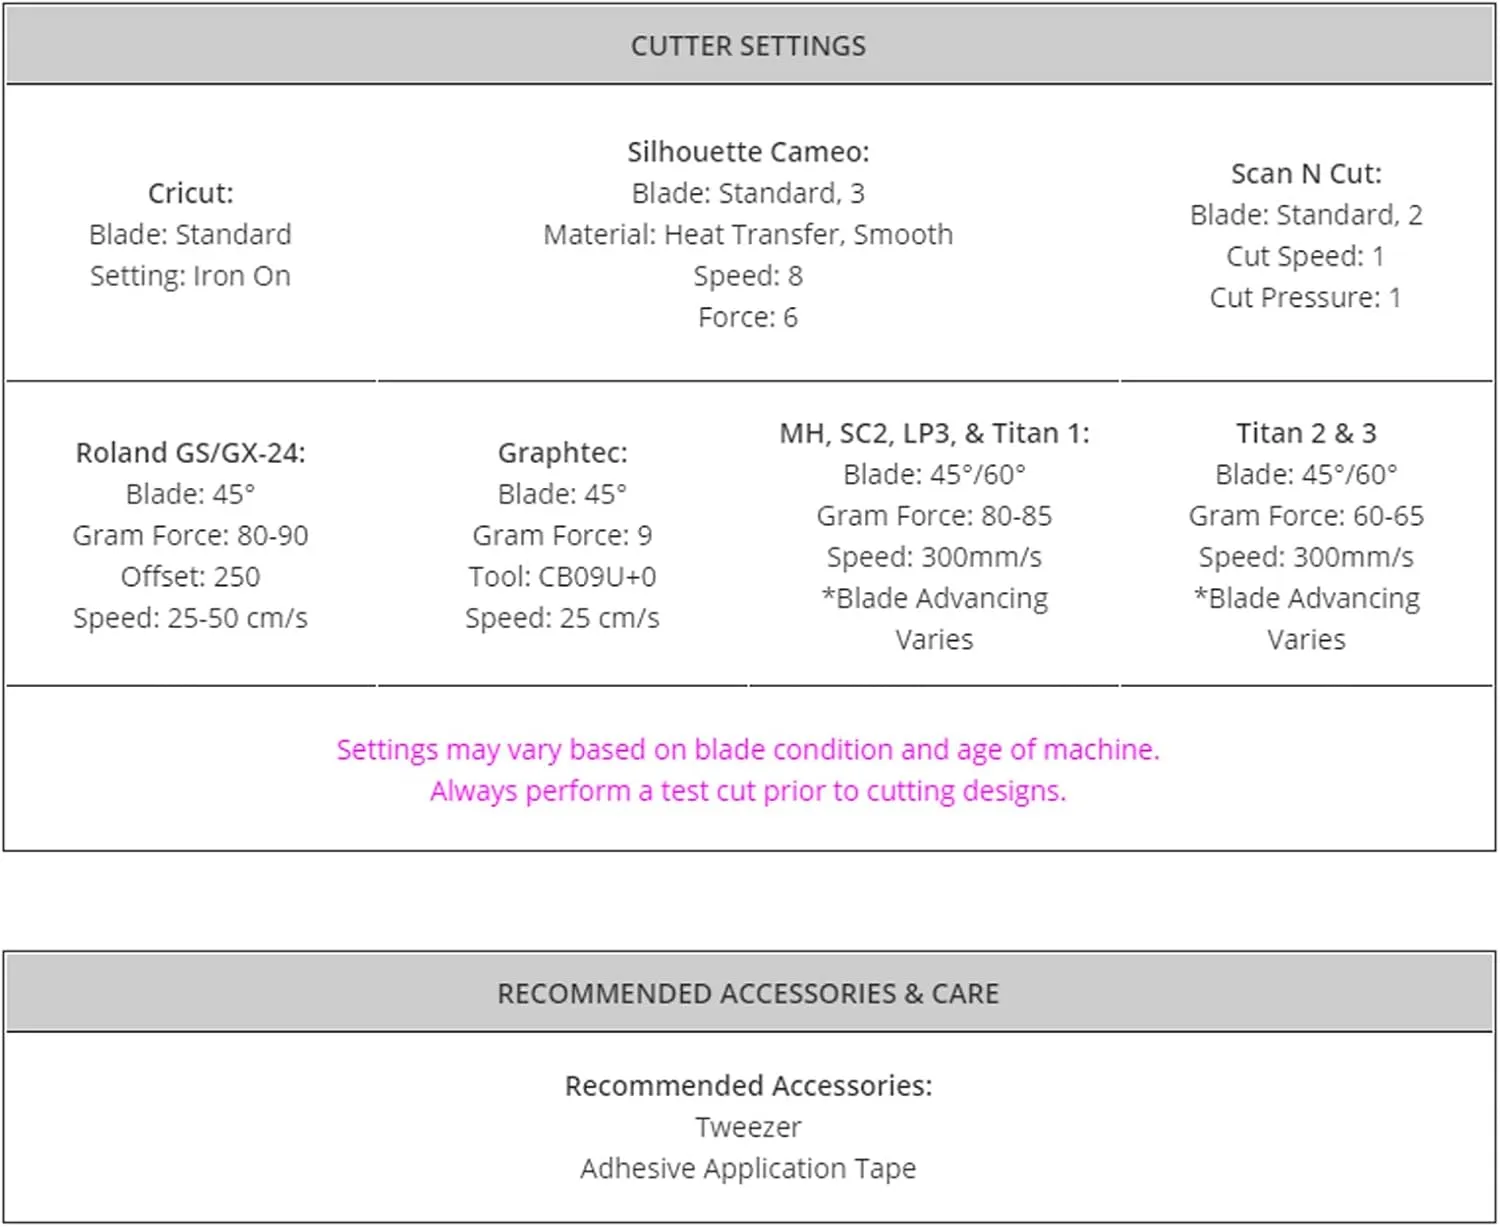The image size is (1500, 1227).
Task: Select the Tweezer accessory text
Action: click(748, 1127)
